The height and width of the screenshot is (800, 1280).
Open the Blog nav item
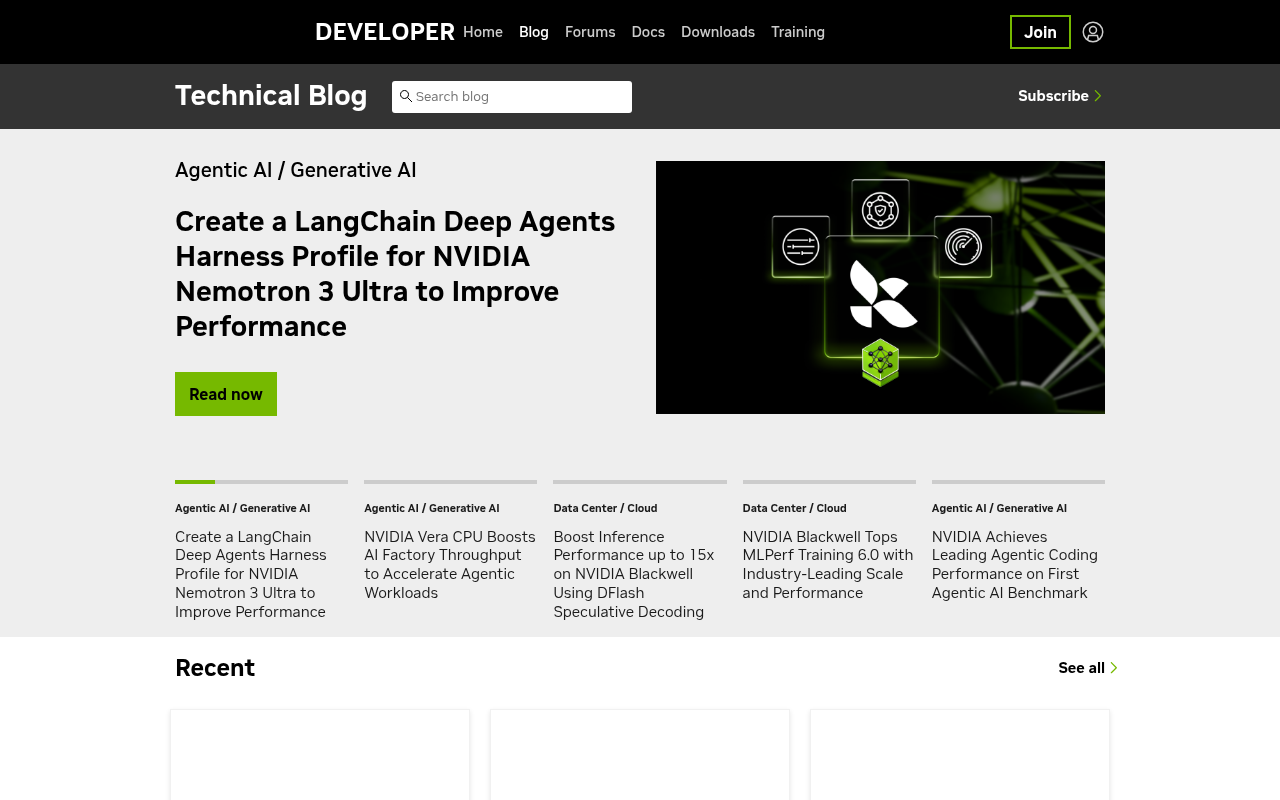click(534, 32)
